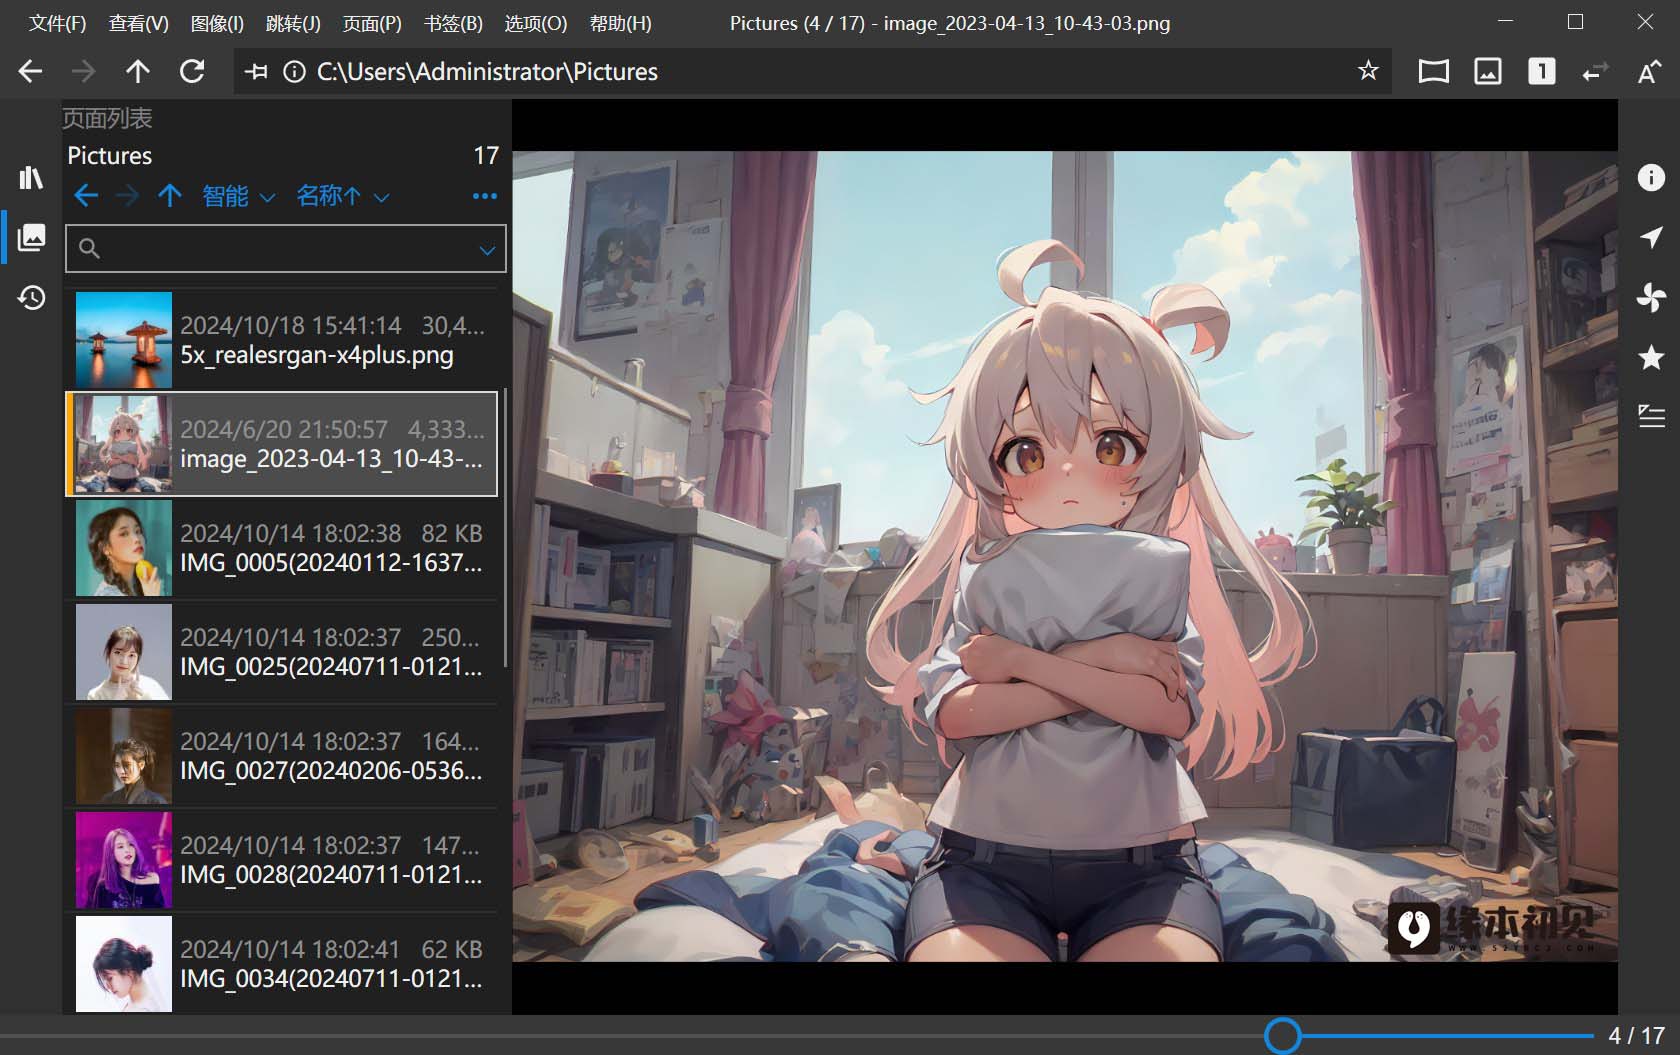This screenshot has height=1055, width=1680.
Task: Select the IMG_0005(20240112-1637 list entry
Action: tap(282, 548)
